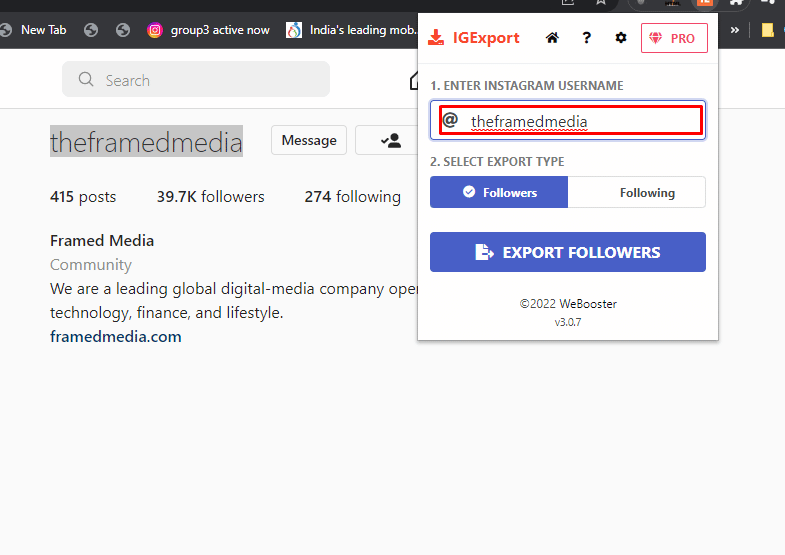Expand hidden bookmarks chevron
This screenshot has width=785, height=555.
(x=734, y=30)
